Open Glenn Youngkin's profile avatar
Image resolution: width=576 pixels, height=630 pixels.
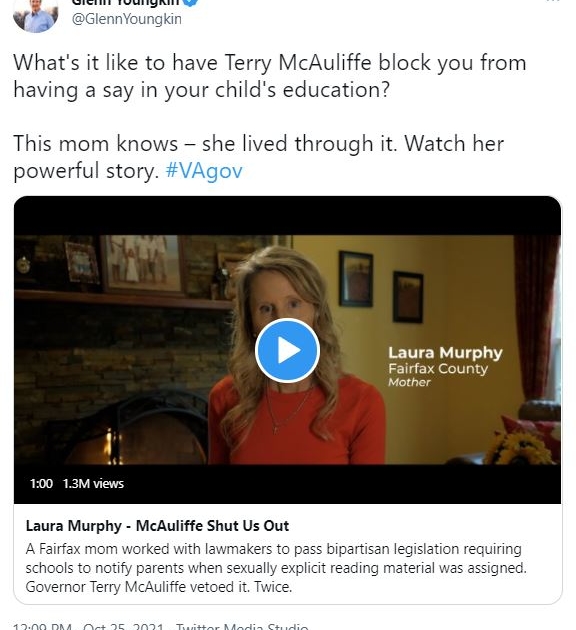coord(35,15)
